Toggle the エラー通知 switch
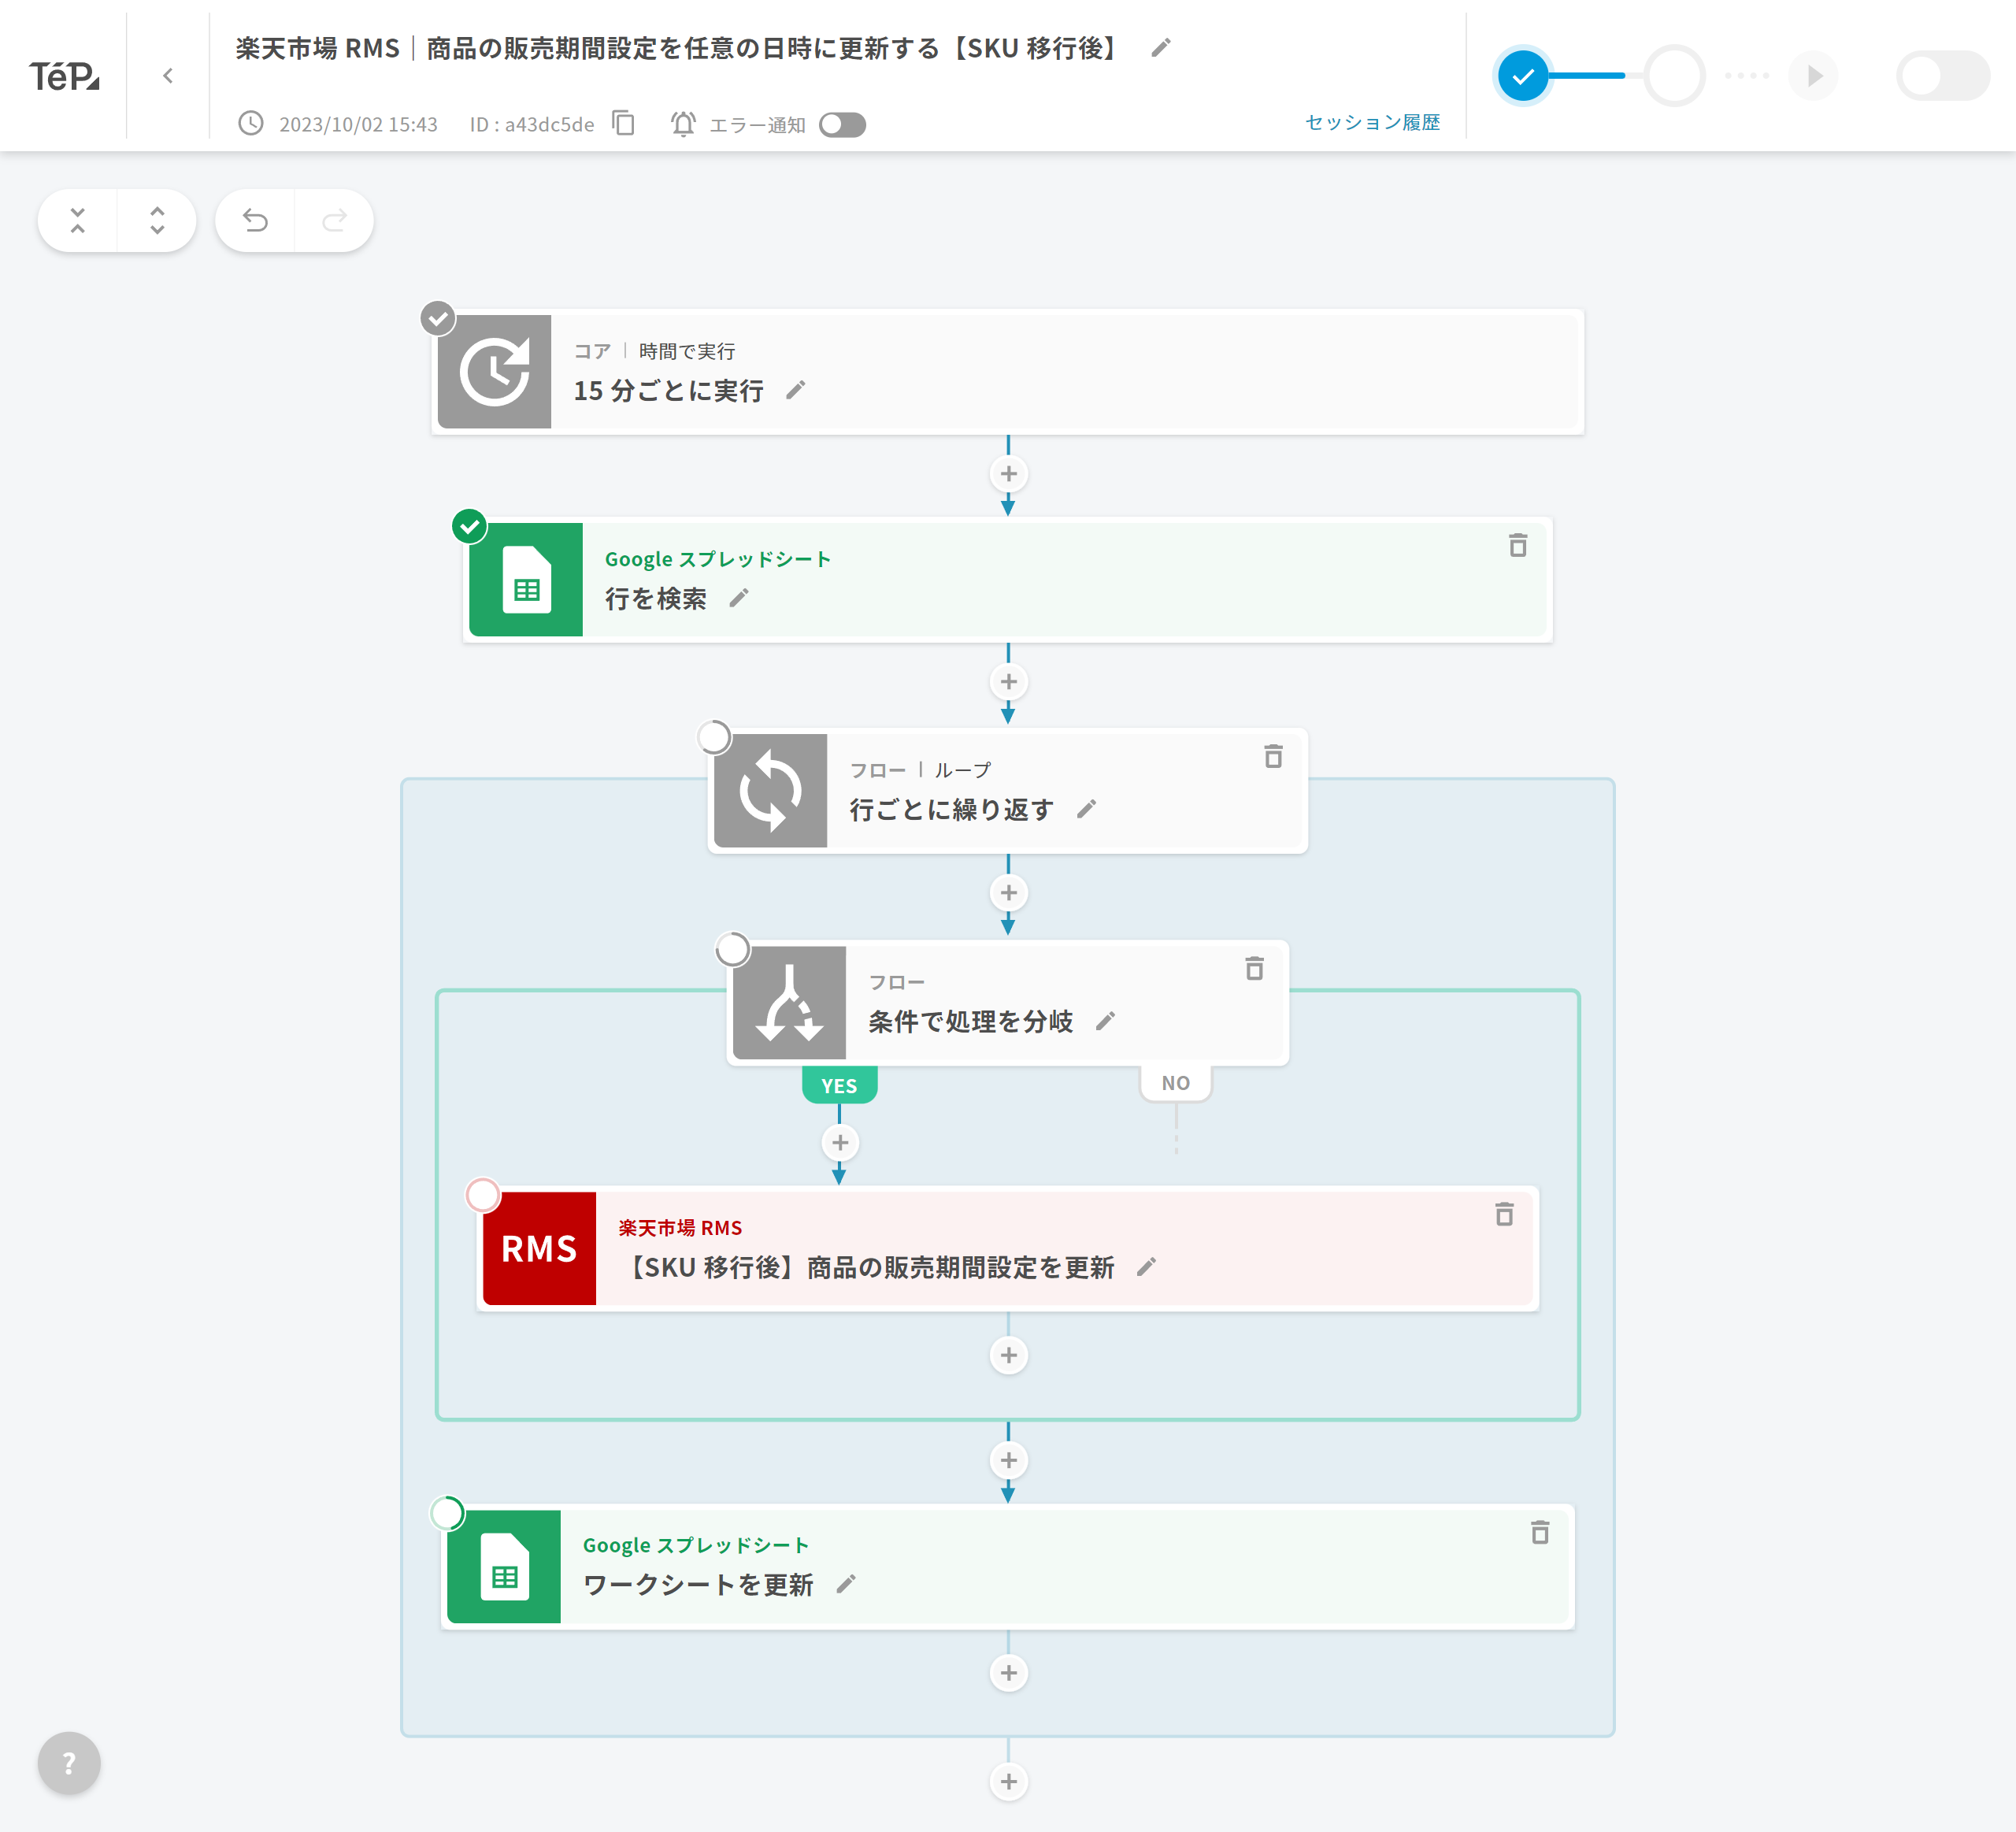Screen dimensions: 2016x1832 pyautogui.click(x=842, y=124)
